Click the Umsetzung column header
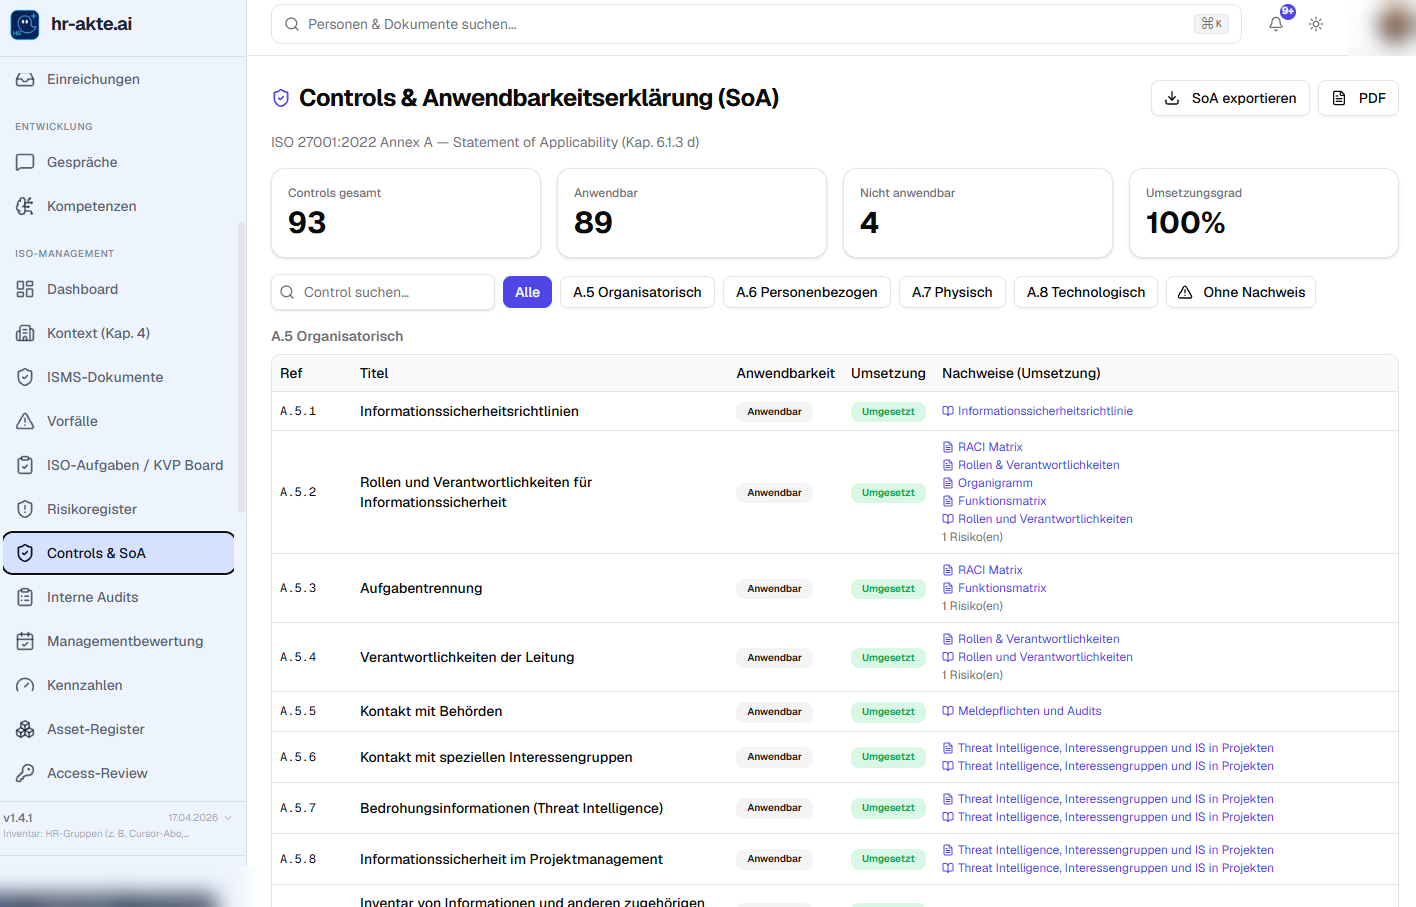The height and width of the screenshot is (907, 1416). point(888,373)
